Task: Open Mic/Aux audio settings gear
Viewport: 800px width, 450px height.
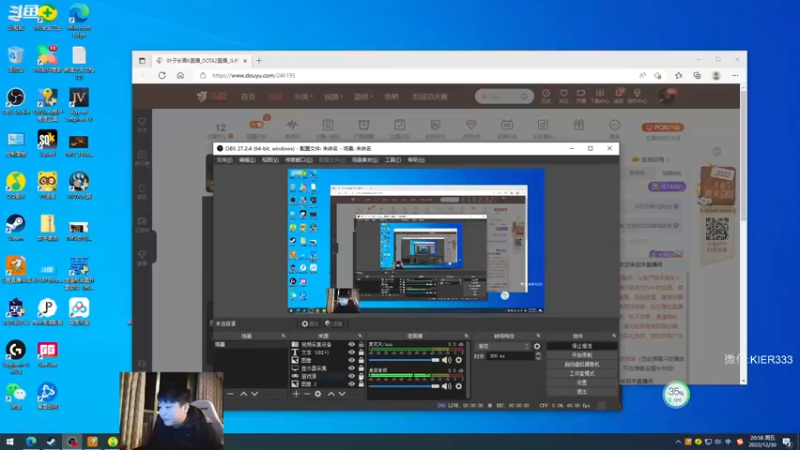Action: (459, 360)
